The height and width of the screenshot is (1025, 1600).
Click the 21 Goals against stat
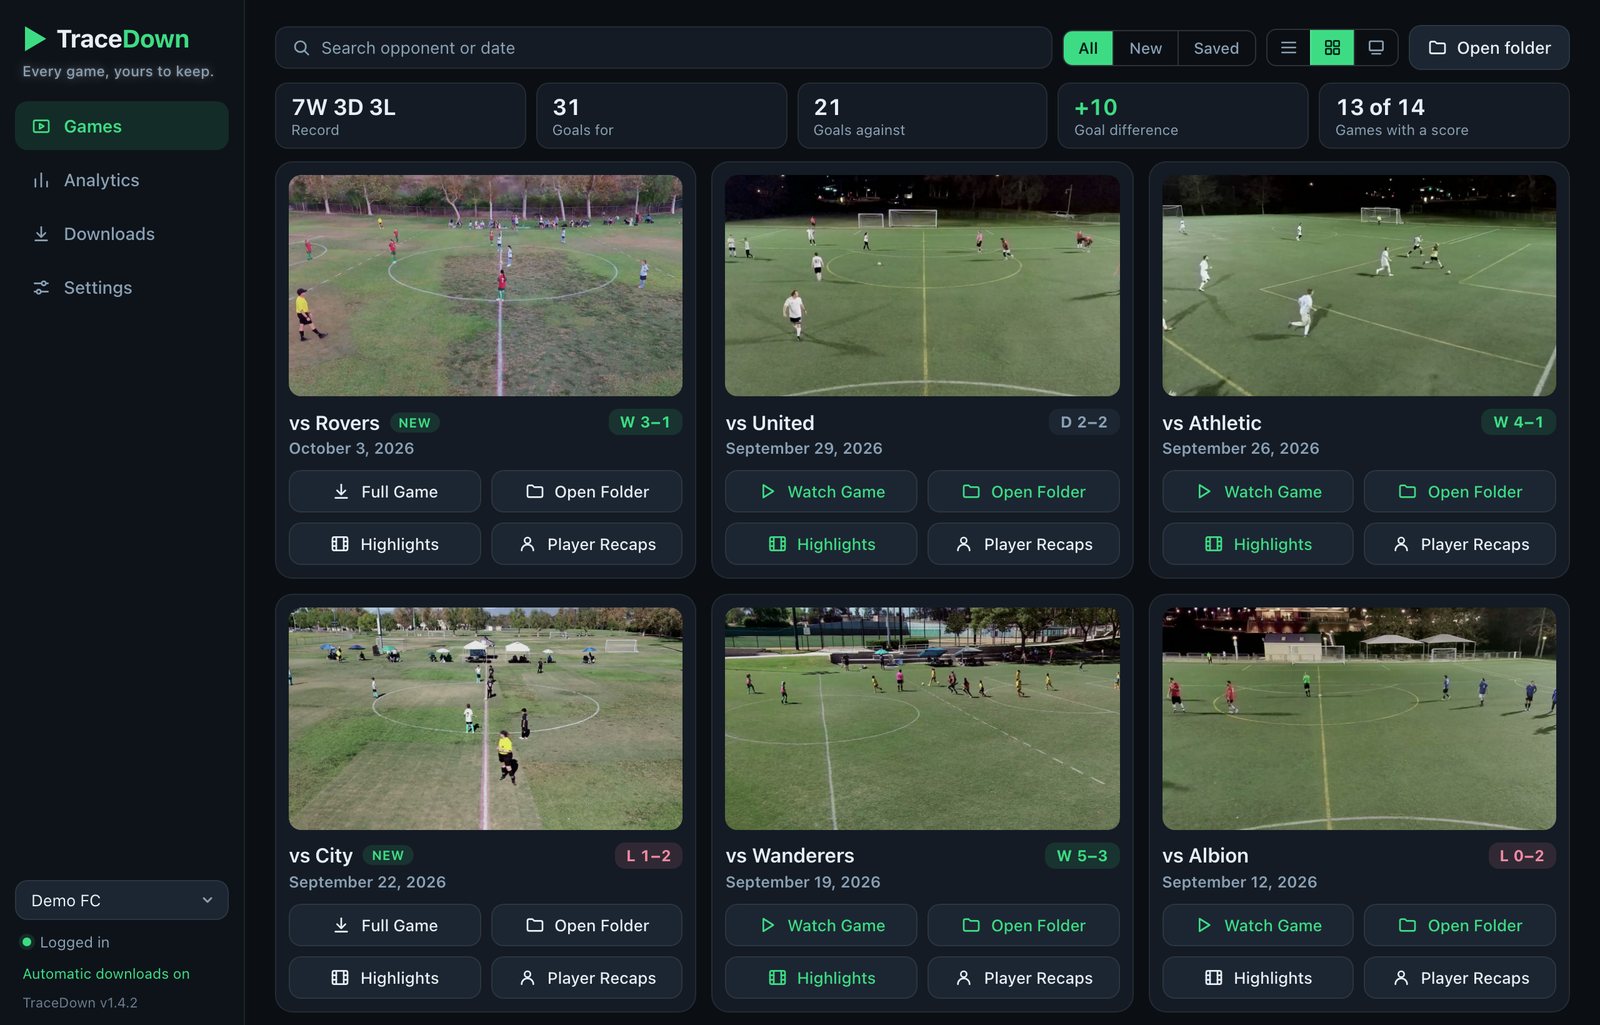coord(922,116)
